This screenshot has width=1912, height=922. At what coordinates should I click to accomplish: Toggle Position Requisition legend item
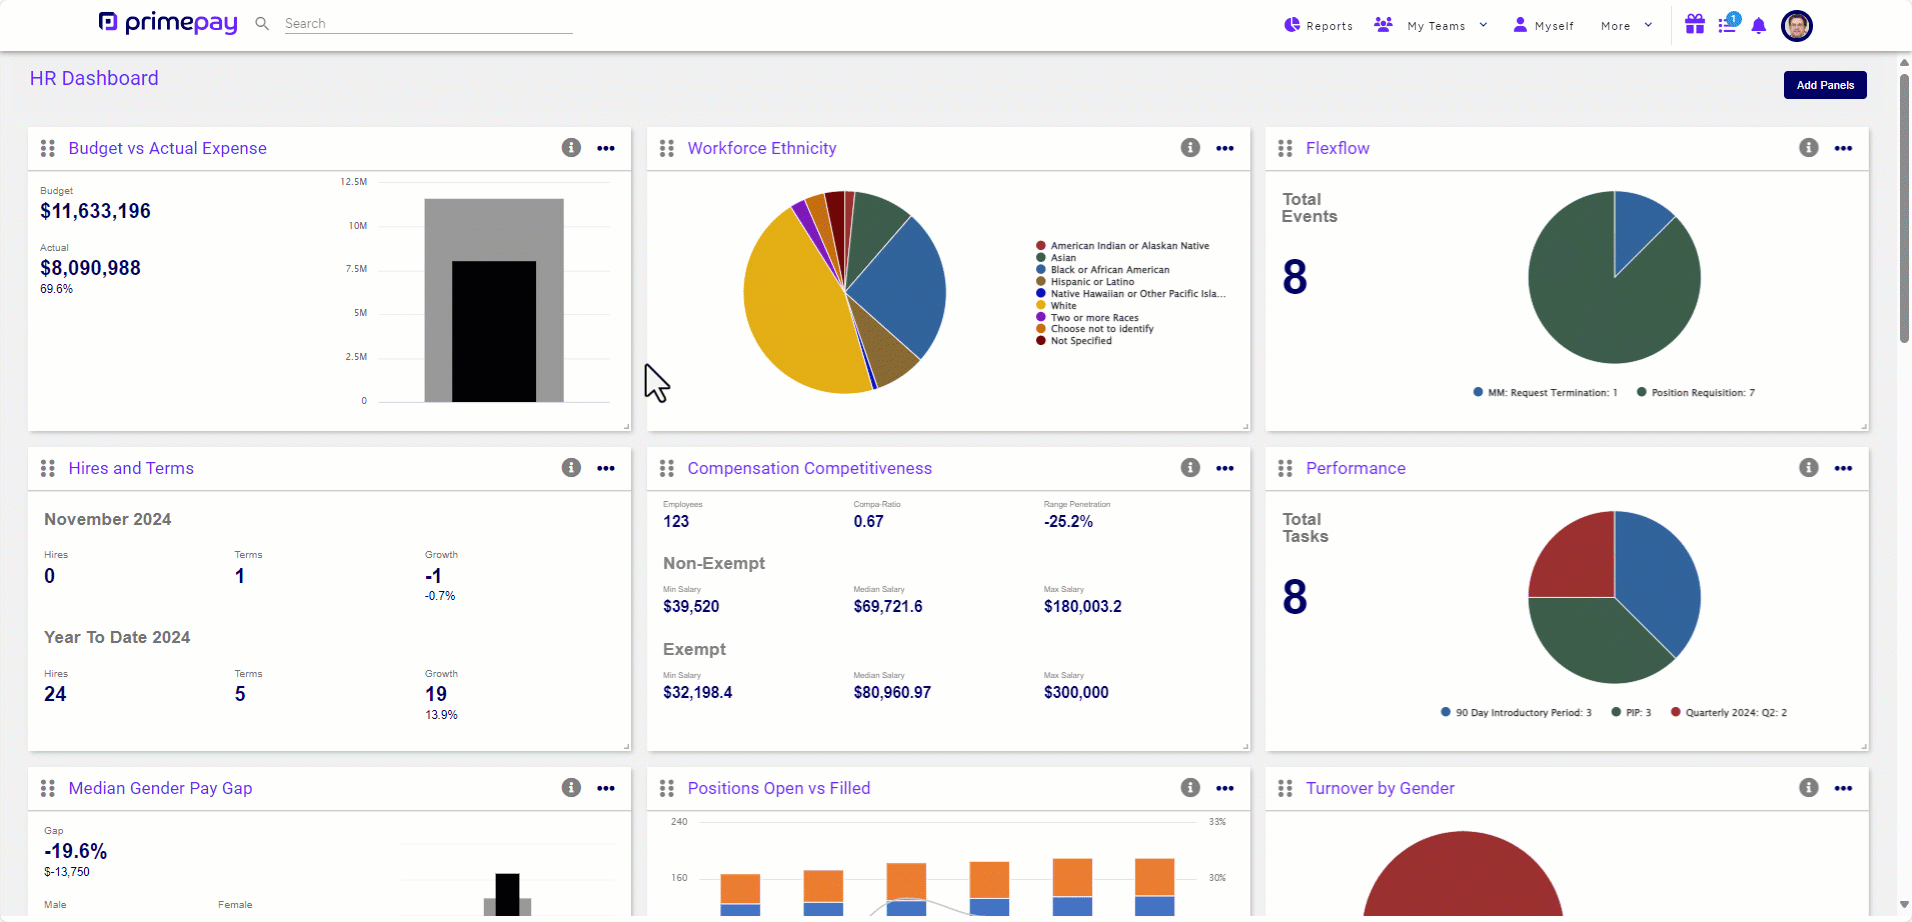coord(1696,393)
